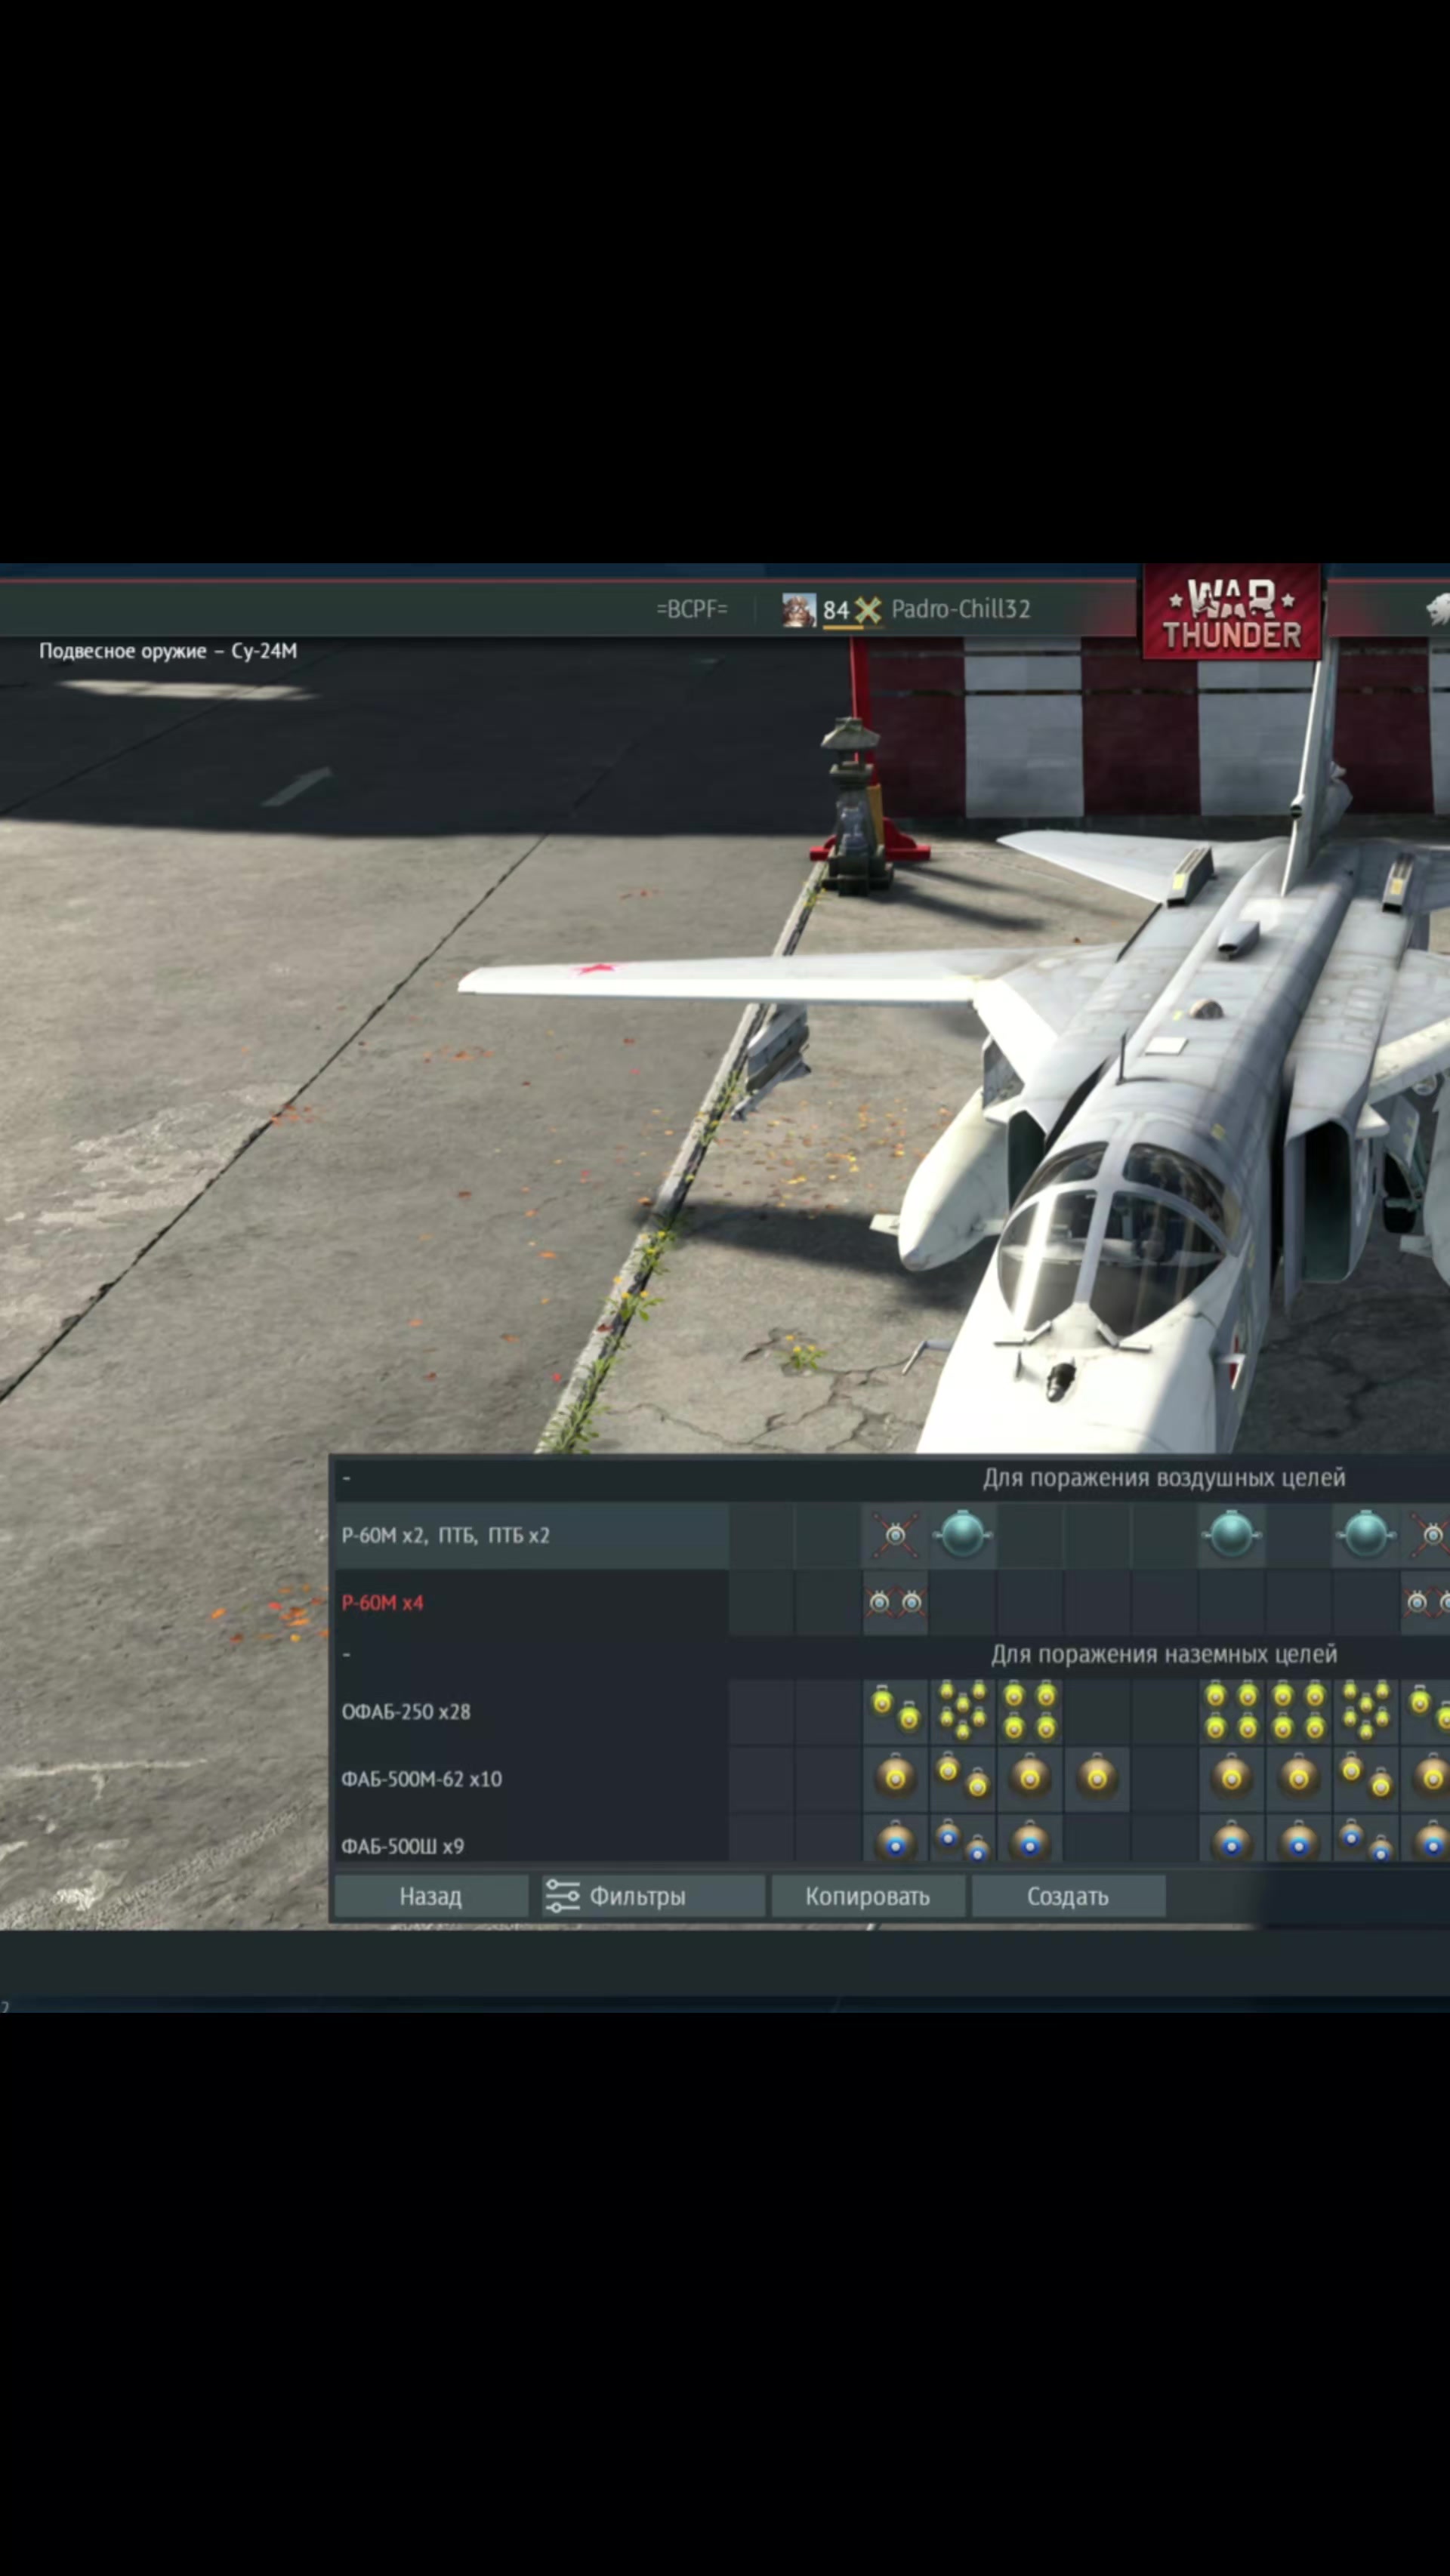Select the right six-bomb ОФАБ-250 cluster icon
The width and height of the screenshot is (1450, 2576).
(x=1366, y=1711)
